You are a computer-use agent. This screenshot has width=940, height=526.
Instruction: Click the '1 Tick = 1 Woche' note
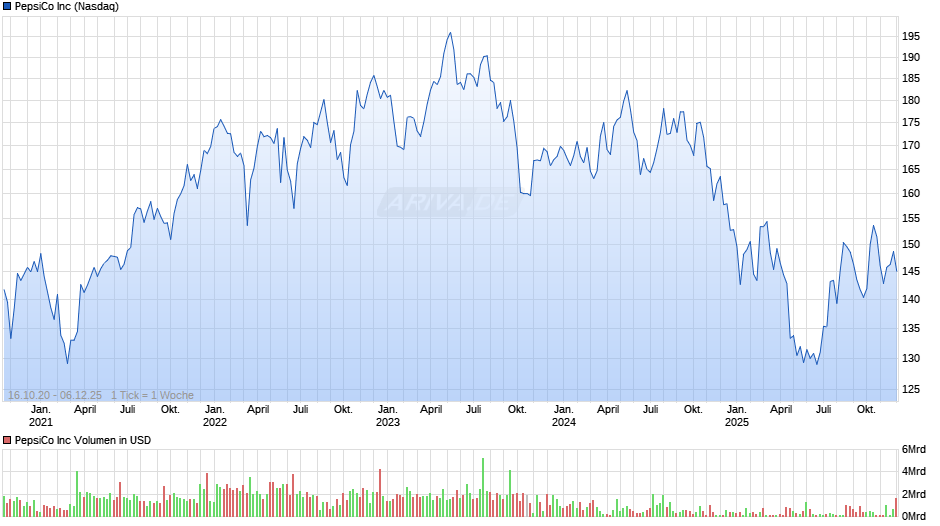click(152, 395)
